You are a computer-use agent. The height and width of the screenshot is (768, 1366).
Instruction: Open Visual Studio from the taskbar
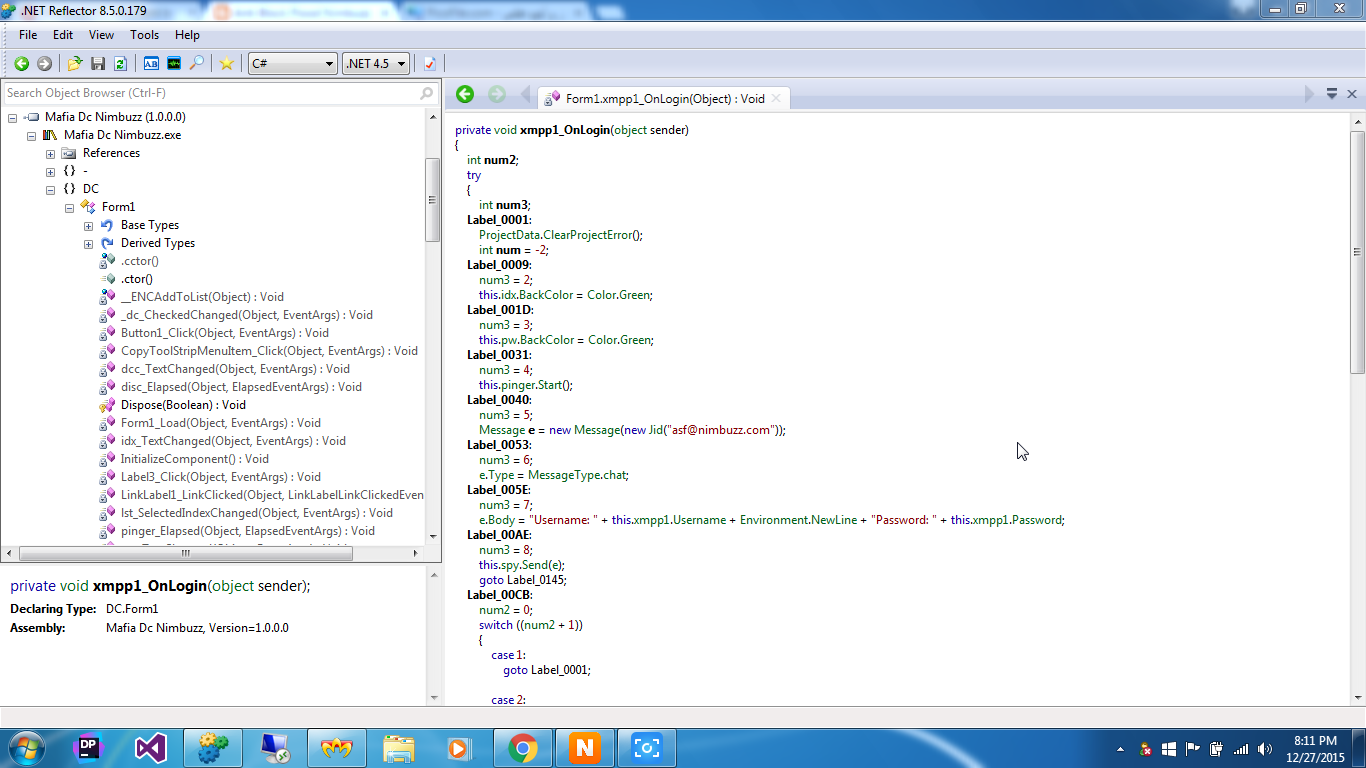(x=150, y=748)
